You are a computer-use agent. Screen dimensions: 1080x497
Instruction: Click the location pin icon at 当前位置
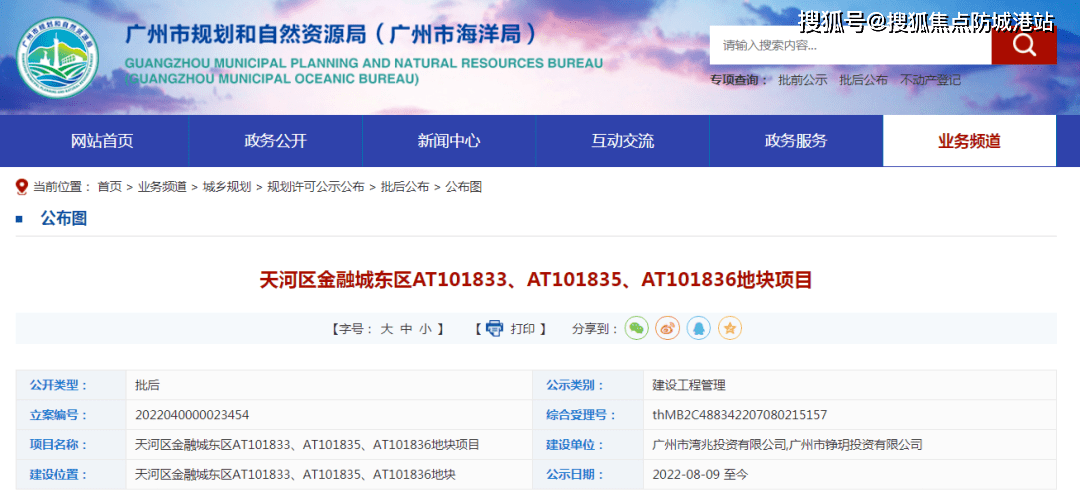(22, 187)
